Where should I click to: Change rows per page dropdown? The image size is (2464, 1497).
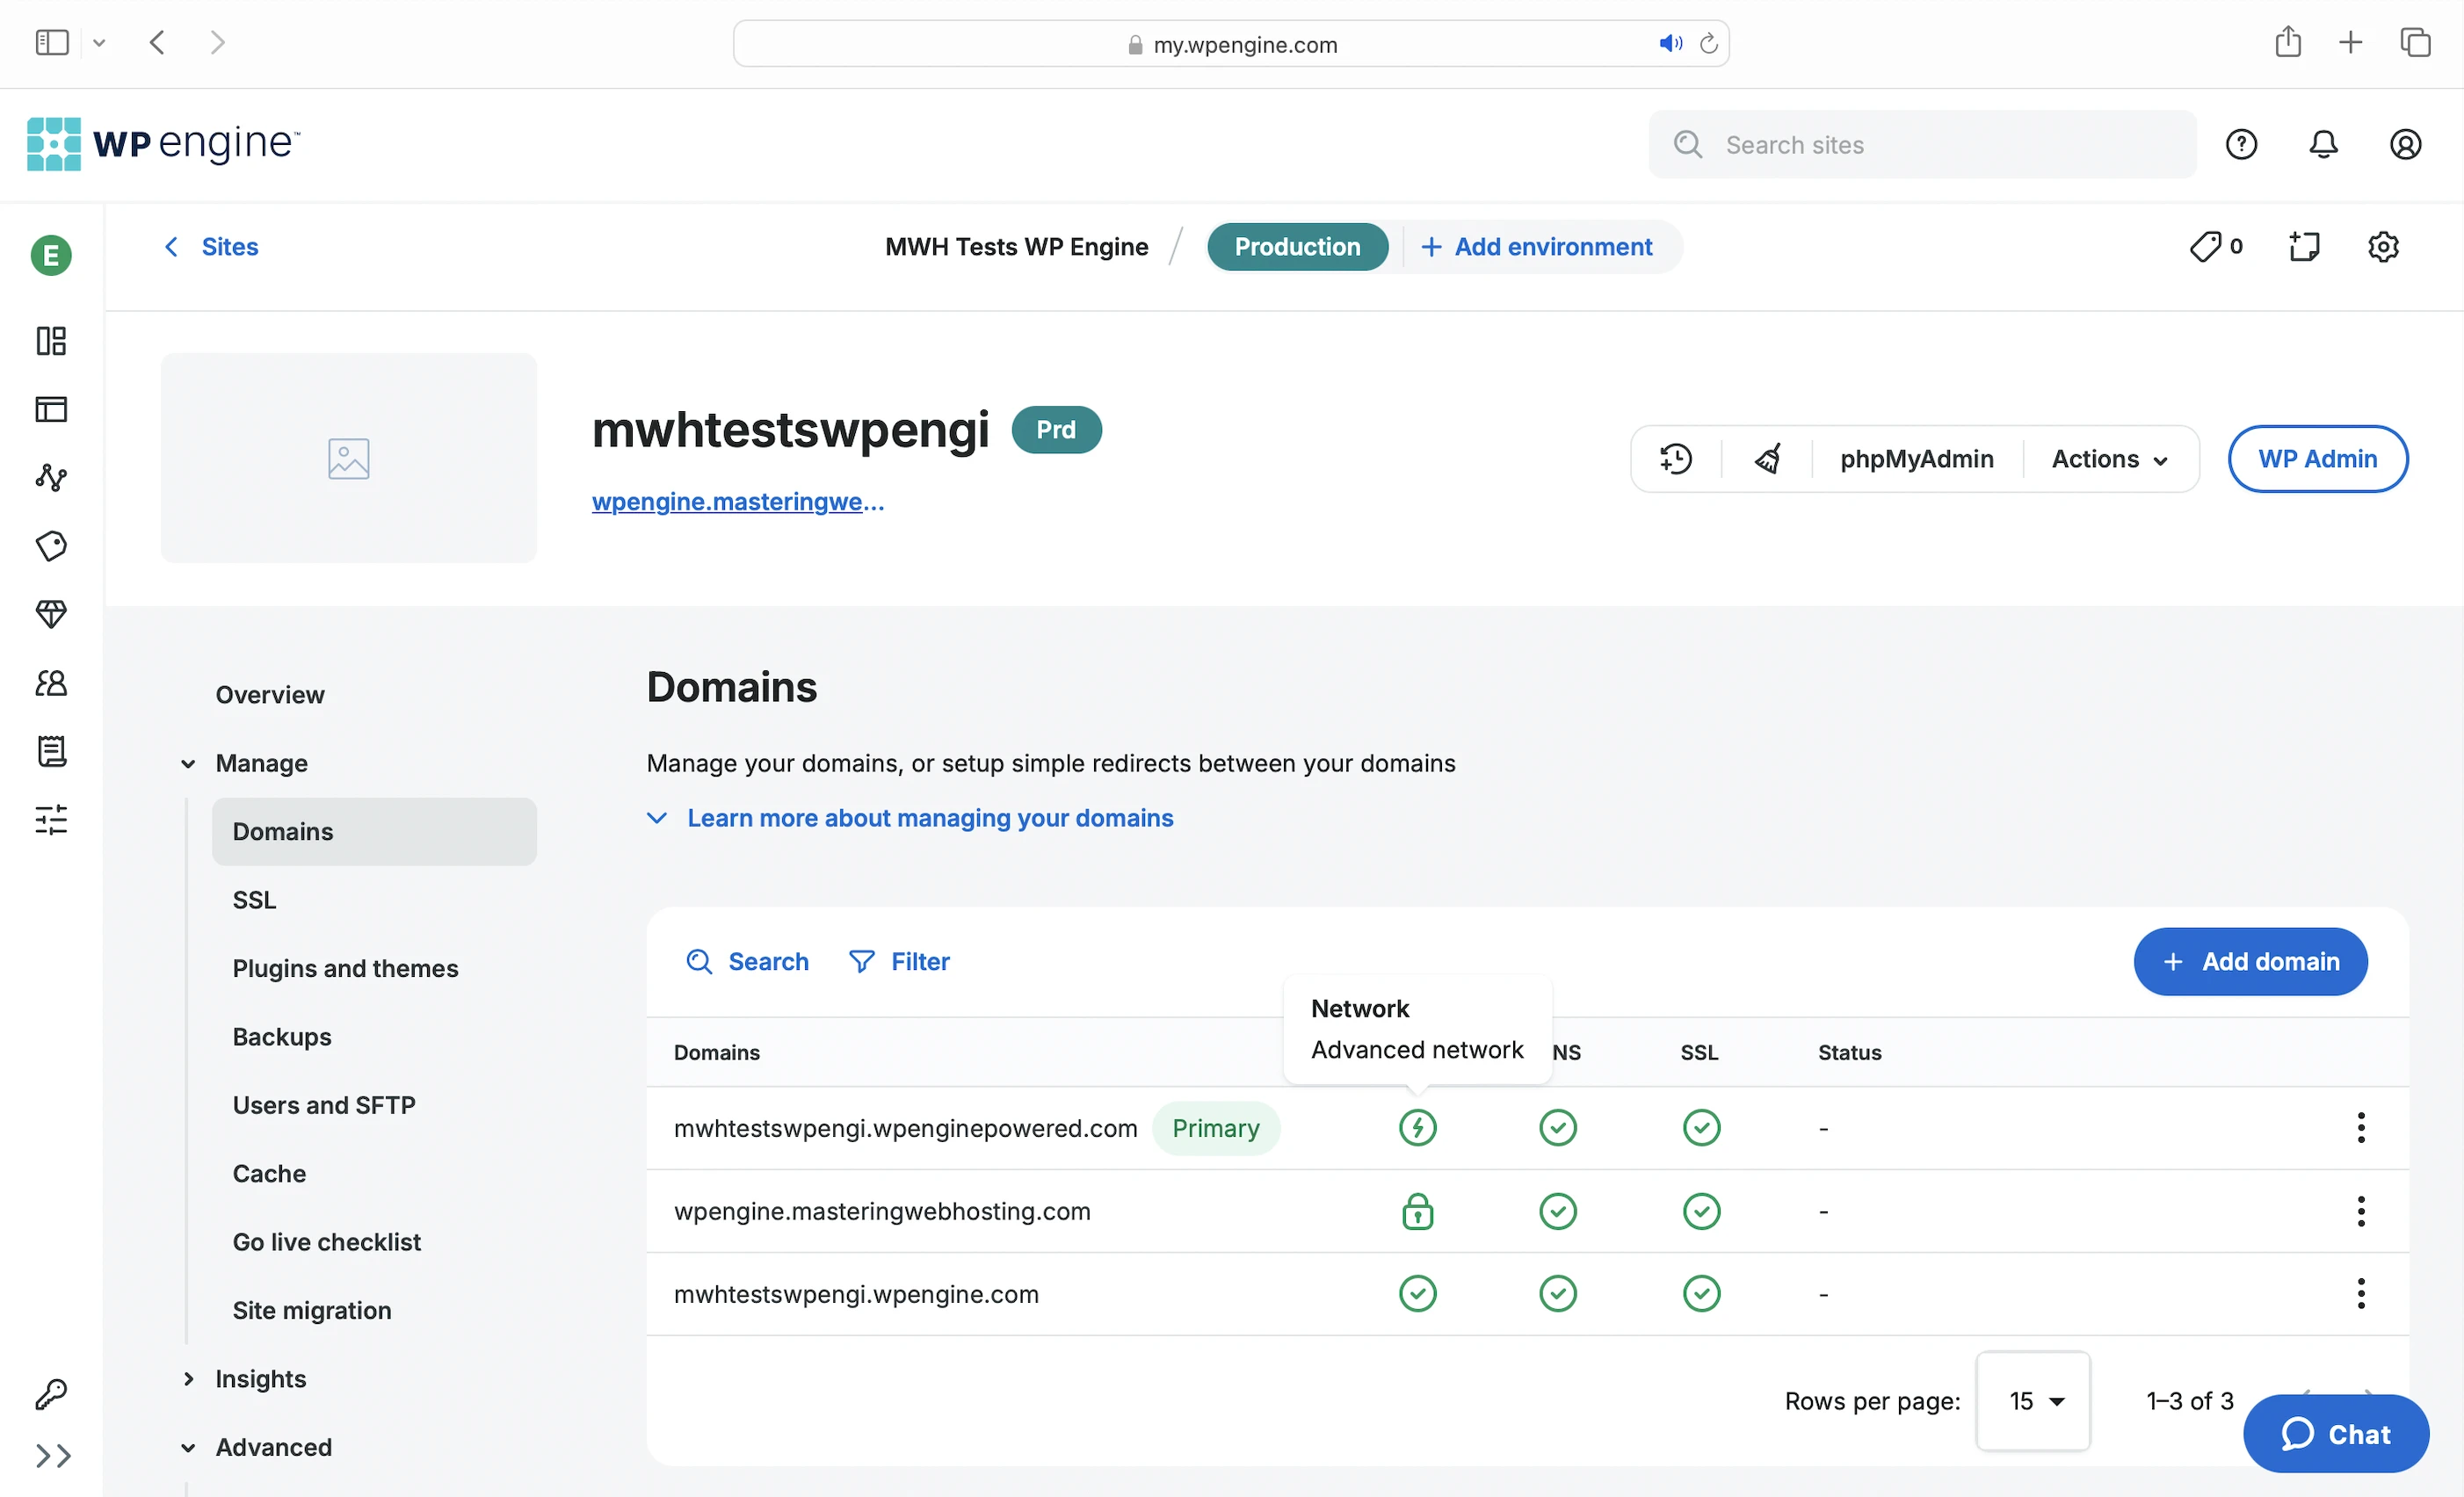[2033, 1400]
